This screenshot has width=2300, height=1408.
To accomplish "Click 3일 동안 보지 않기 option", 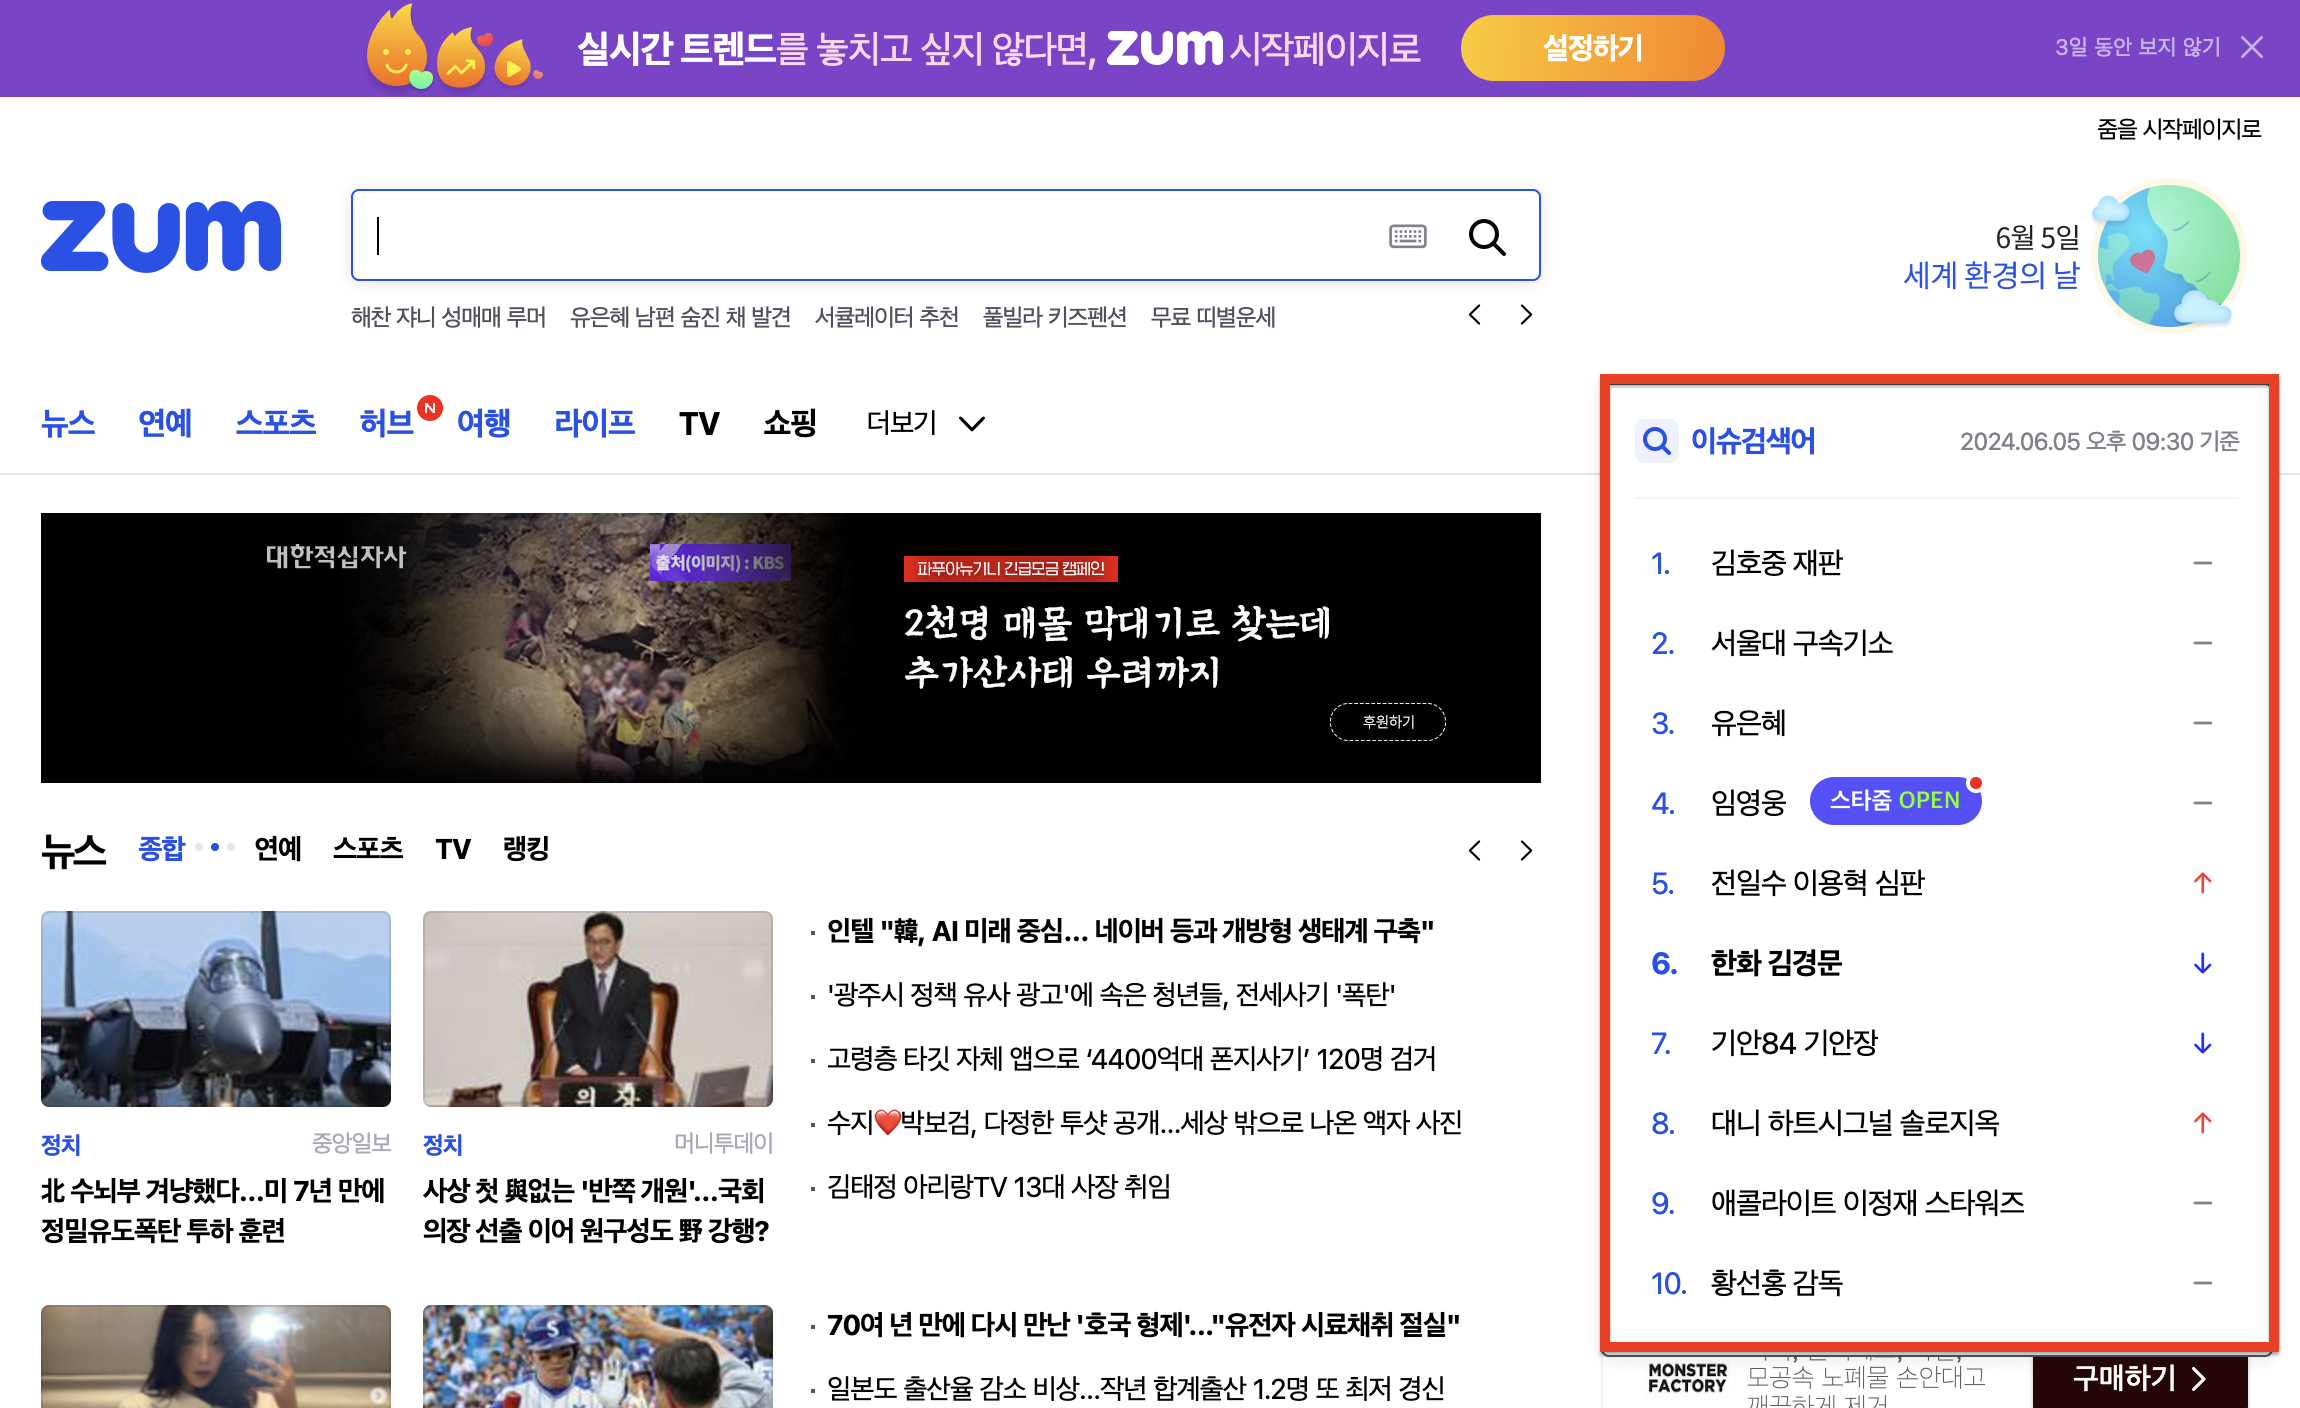I will coord(2137,47).
